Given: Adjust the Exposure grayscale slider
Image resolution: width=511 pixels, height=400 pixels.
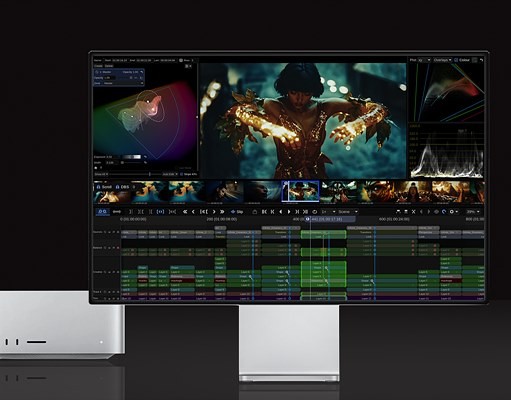Looking at the screenshot, I should click(132, 157).
